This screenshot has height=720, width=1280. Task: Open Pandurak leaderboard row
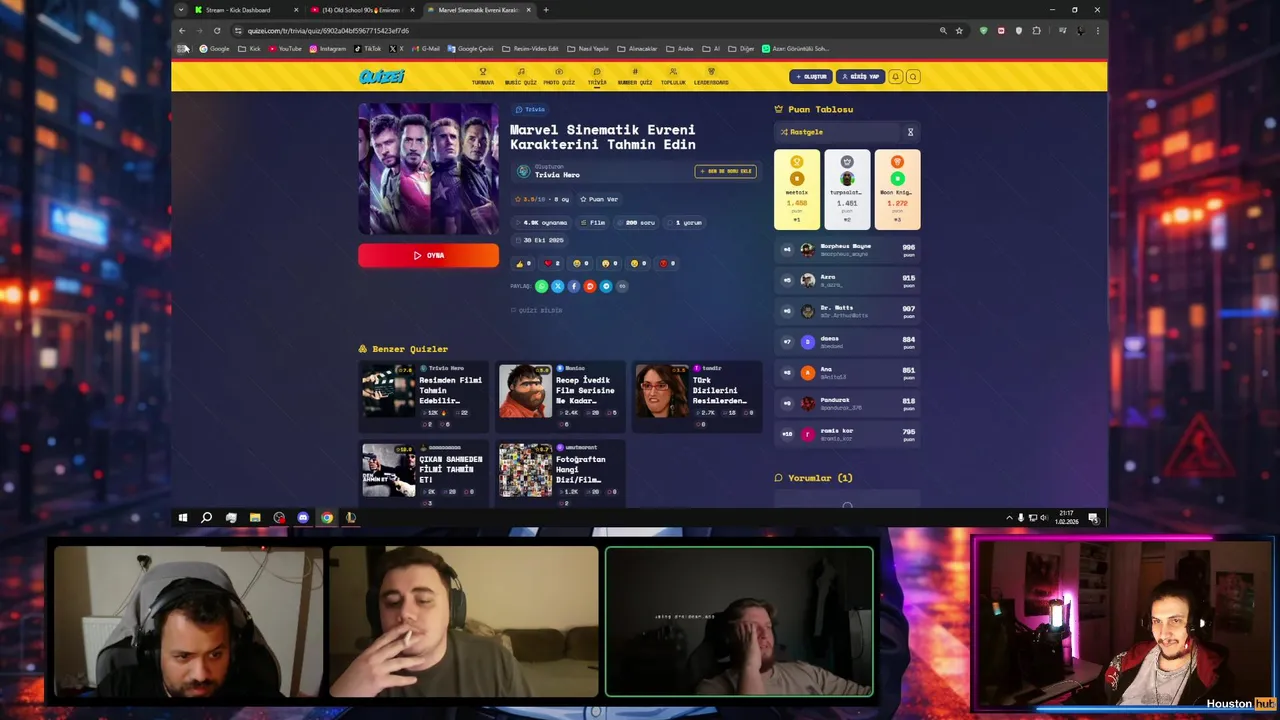847,403
